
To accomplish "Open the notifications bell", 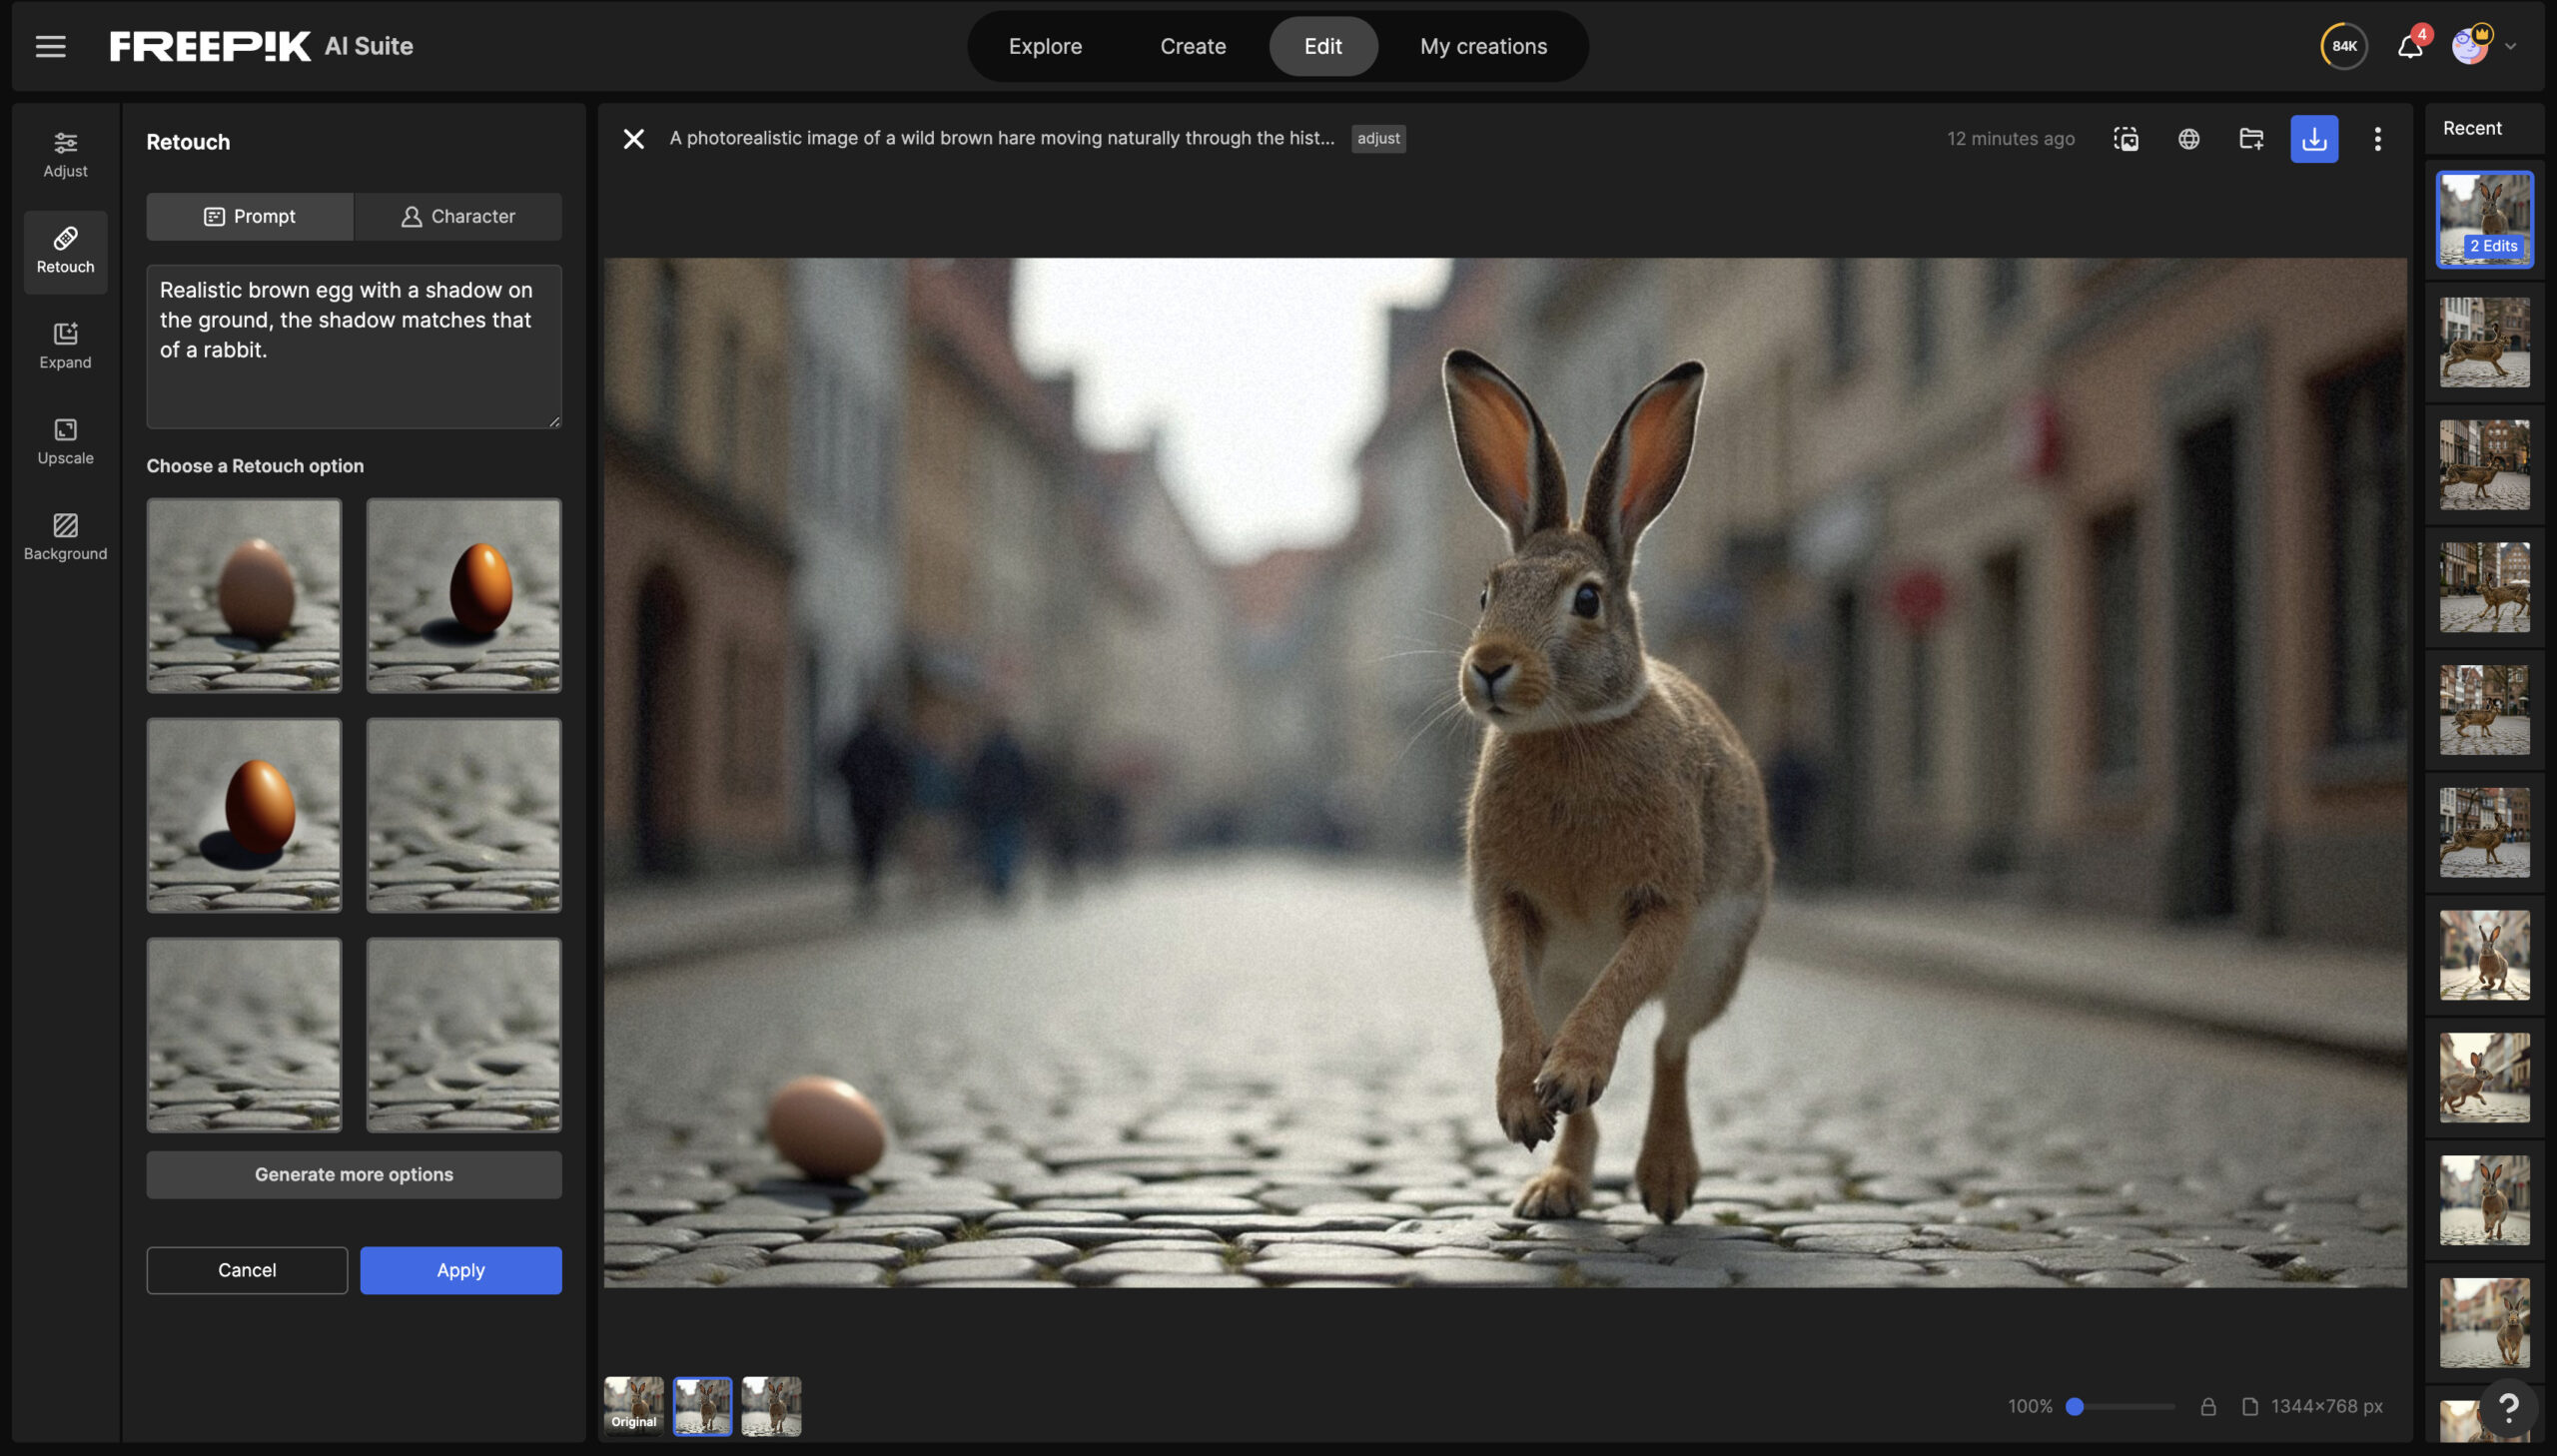I will 2409,47.
